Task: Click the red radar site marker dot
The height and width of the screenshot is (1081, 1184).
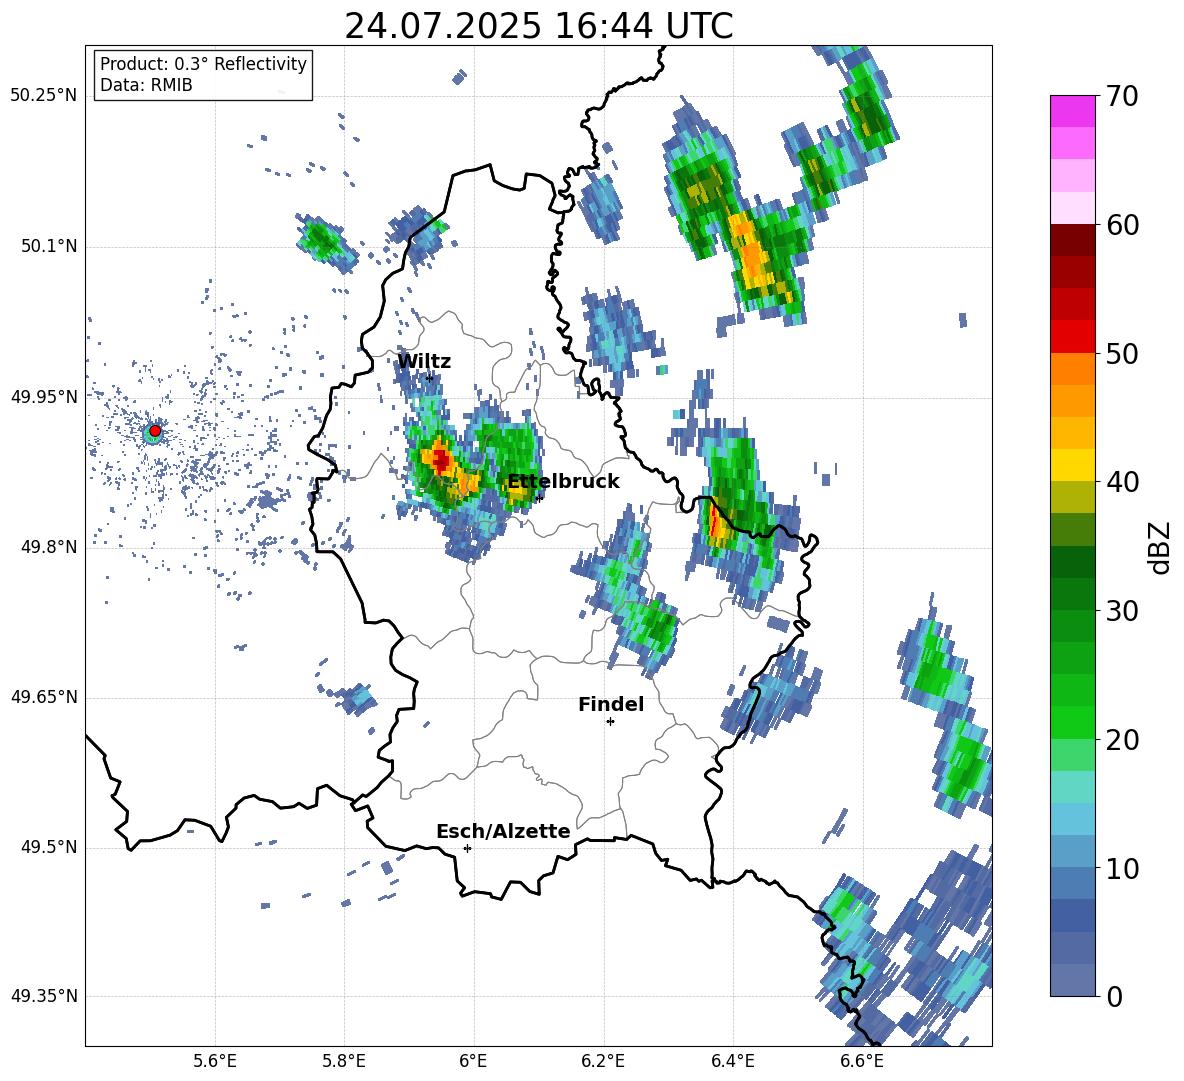Action: click(x=155, y=431)
